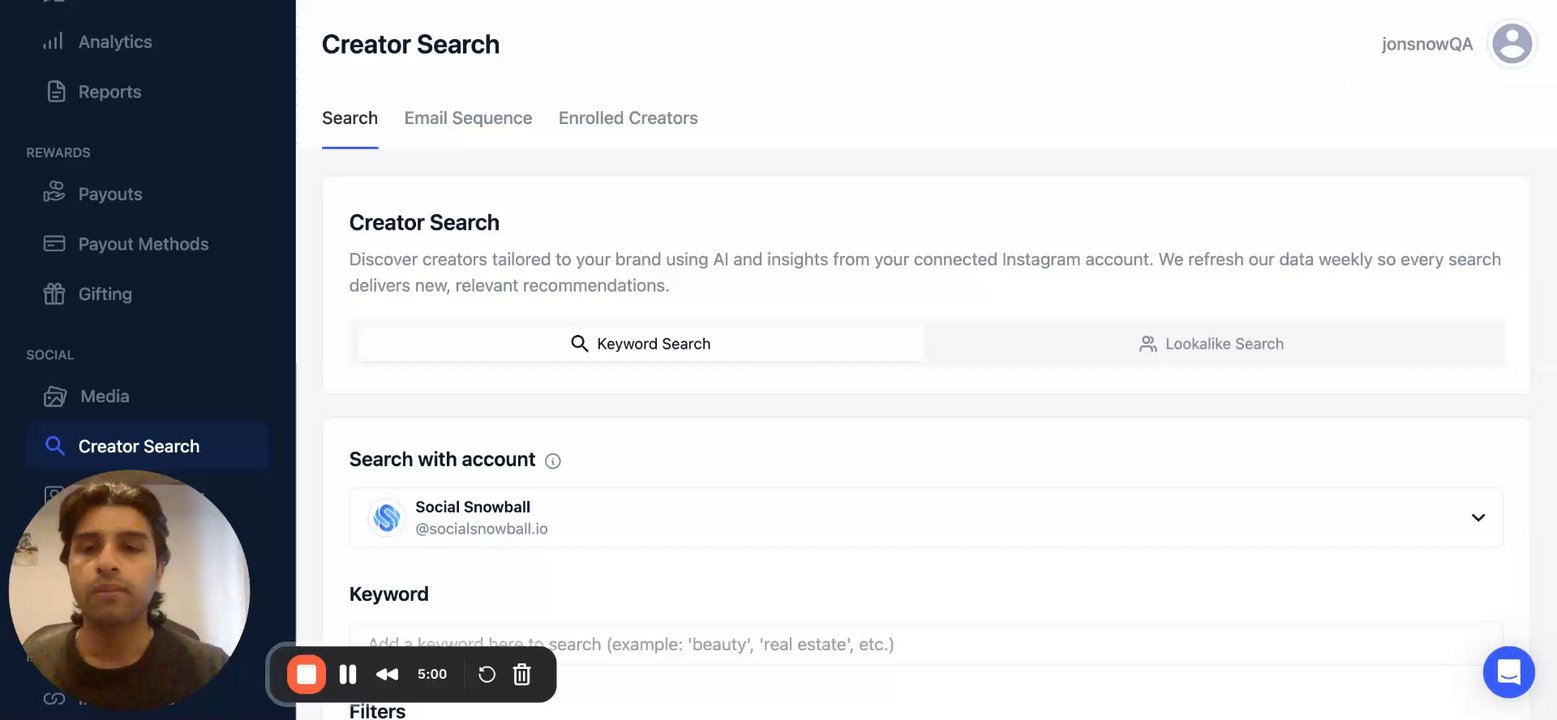Click the Payouts hand-coin icon
This screenshot has width=1557, height=720.
54,194
